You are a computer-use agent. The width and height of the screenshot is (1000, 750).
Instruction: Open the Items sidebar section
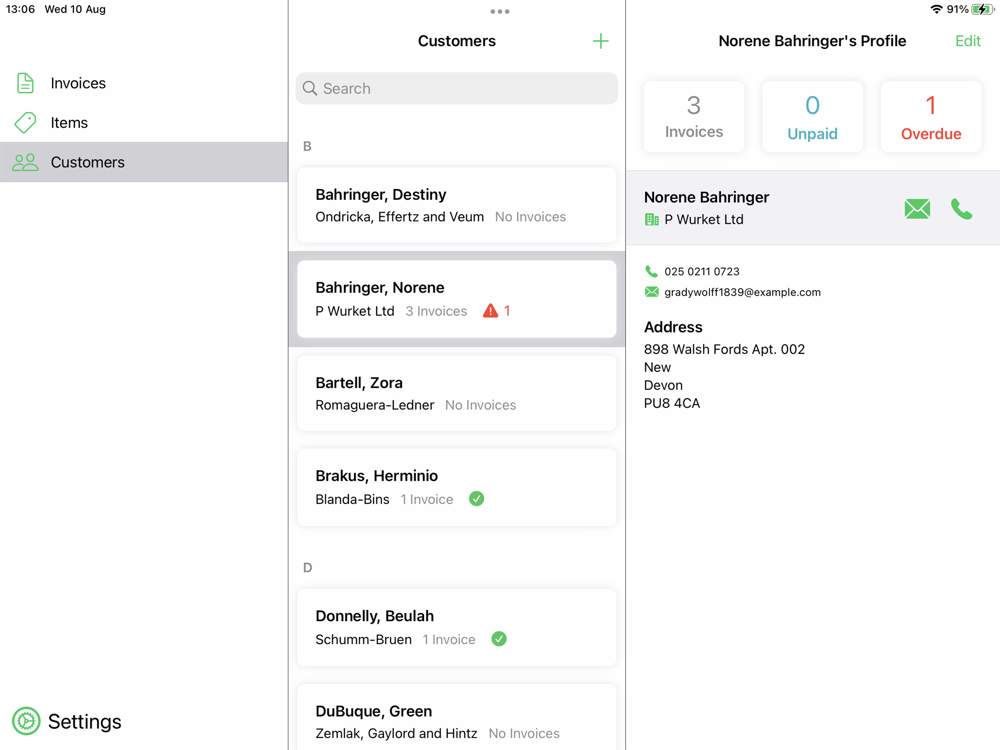(69, 123)
